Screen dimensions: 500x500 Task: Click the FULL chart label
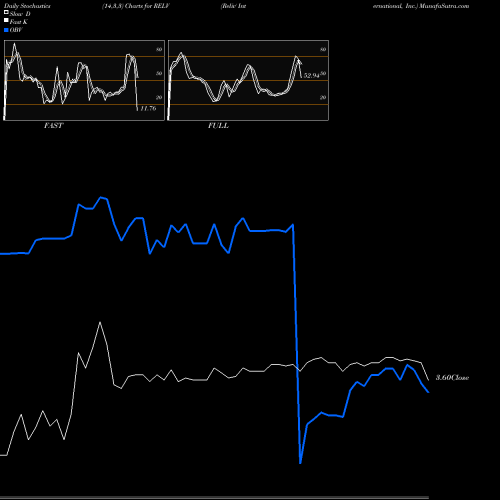coord(218,126)
